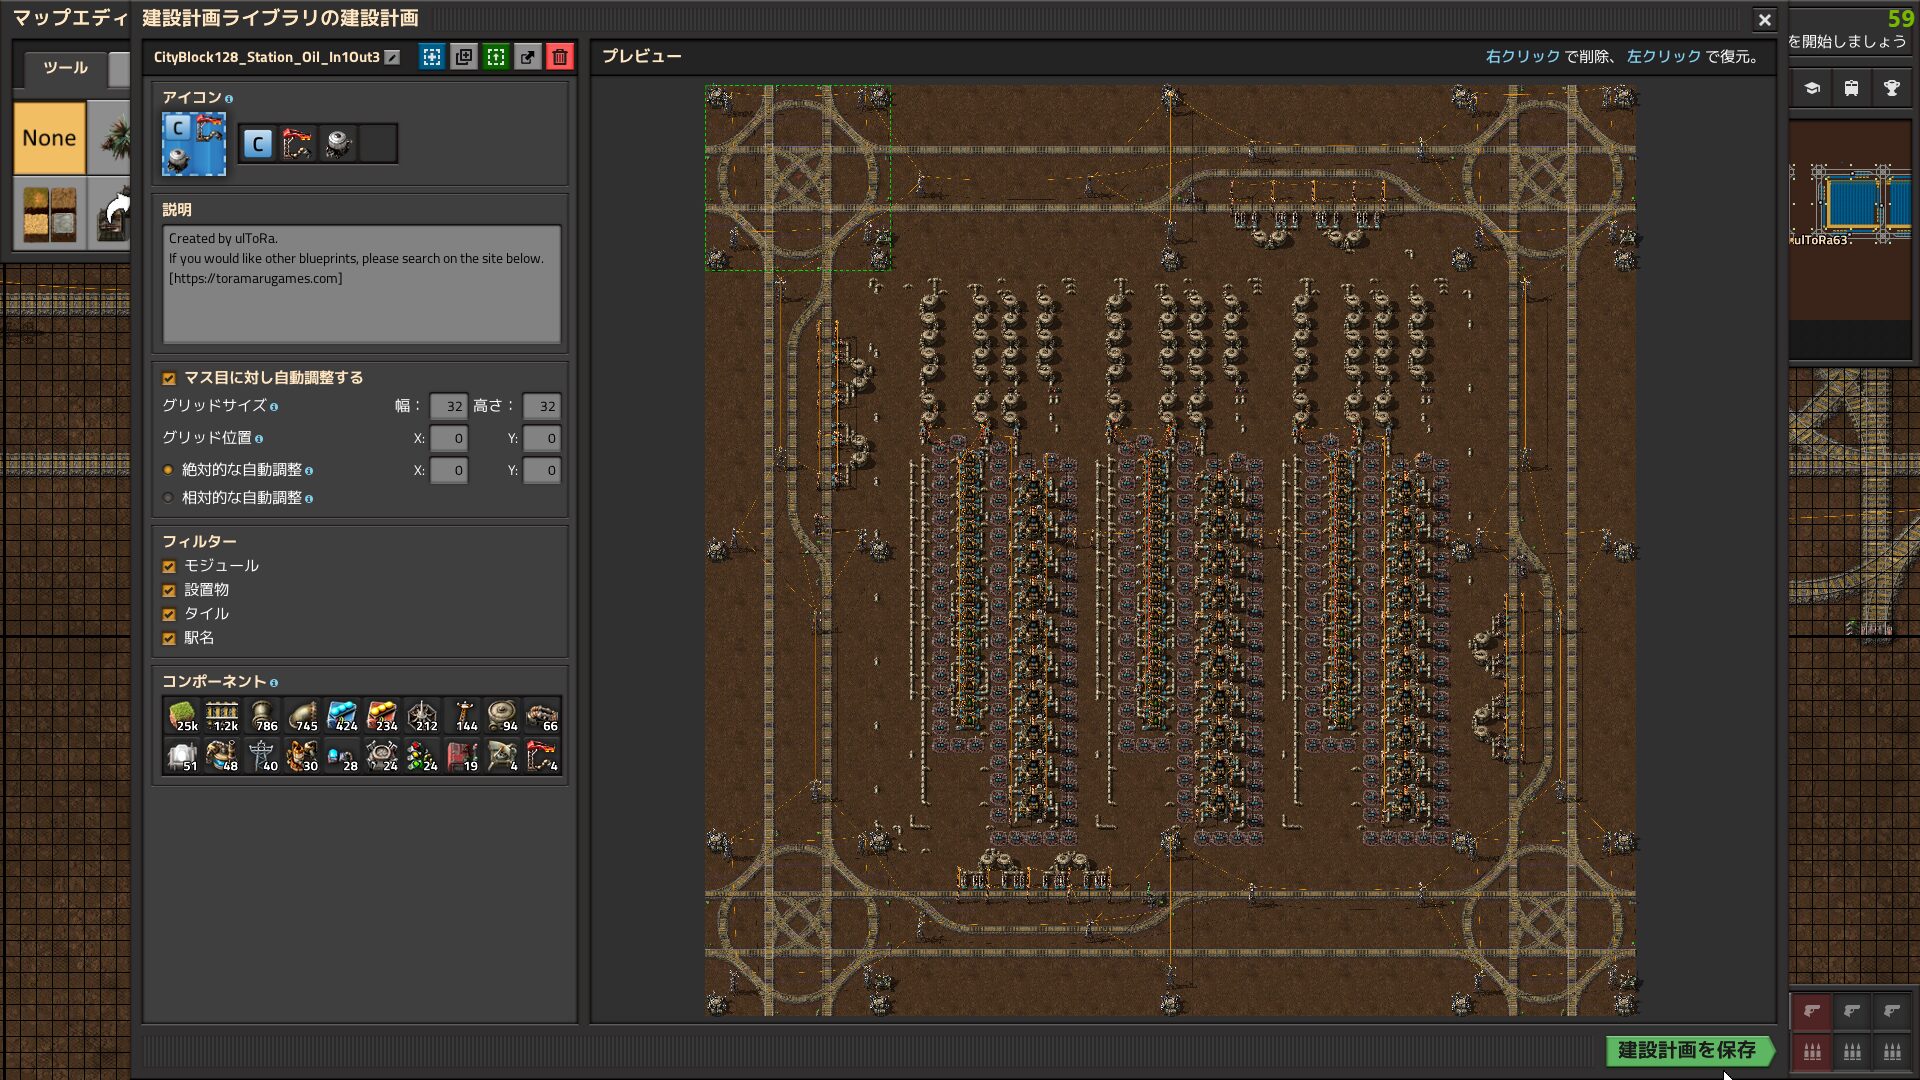This screenshot has width=1920, height=1080.
Task: Click the big electric pole component (40)
Action: 262,756
